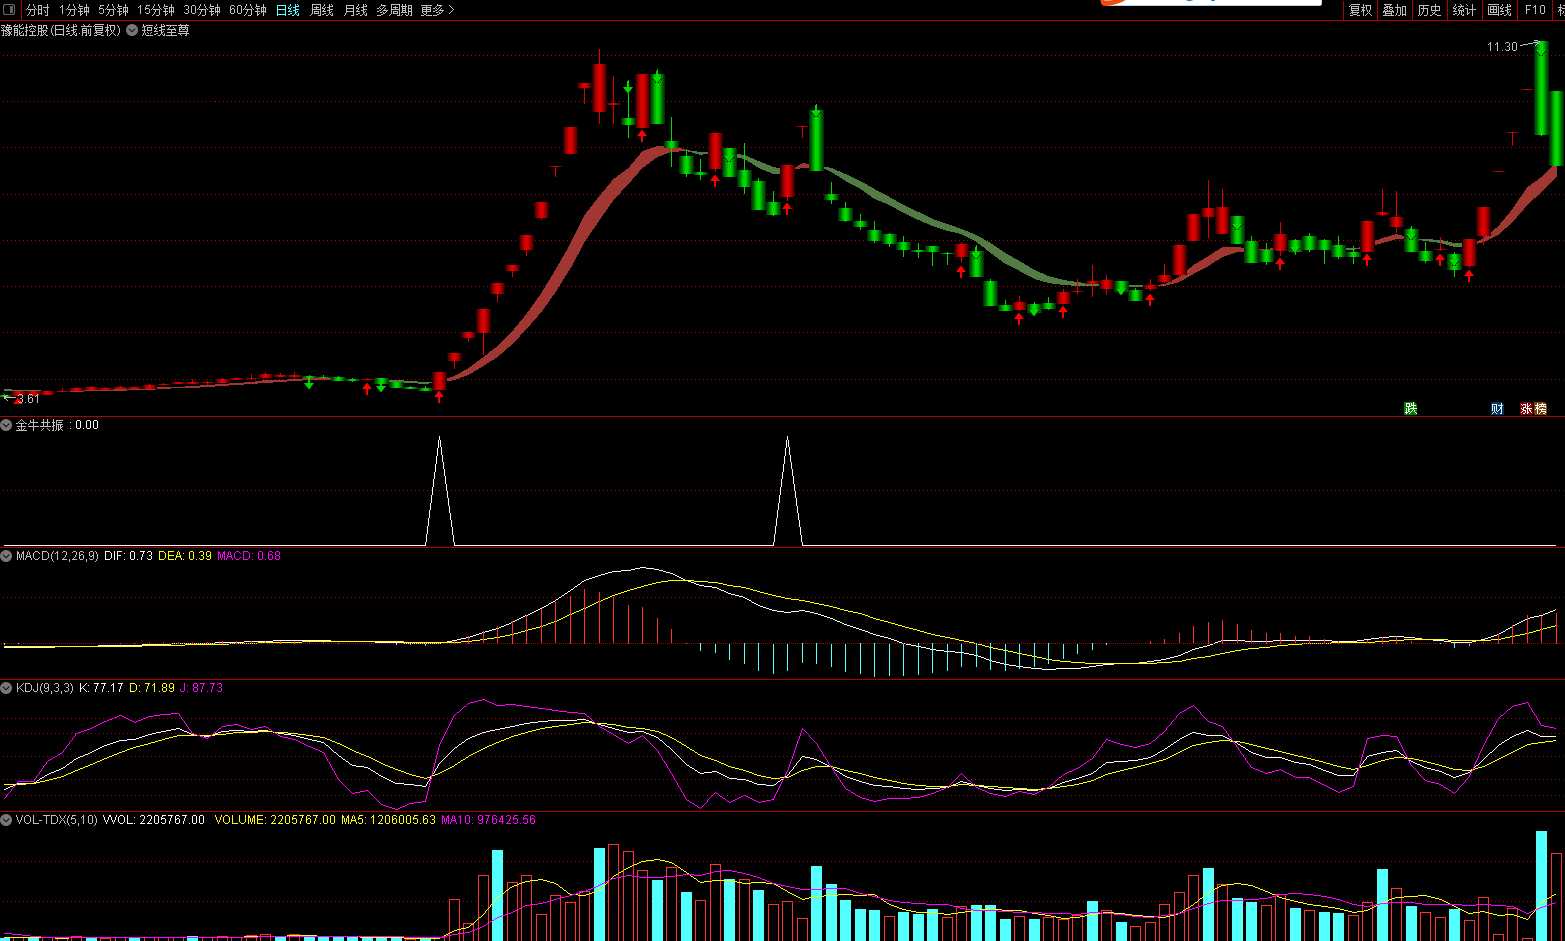
Task: Open the 多周期 multi-period view
Action: click(394, 10)
